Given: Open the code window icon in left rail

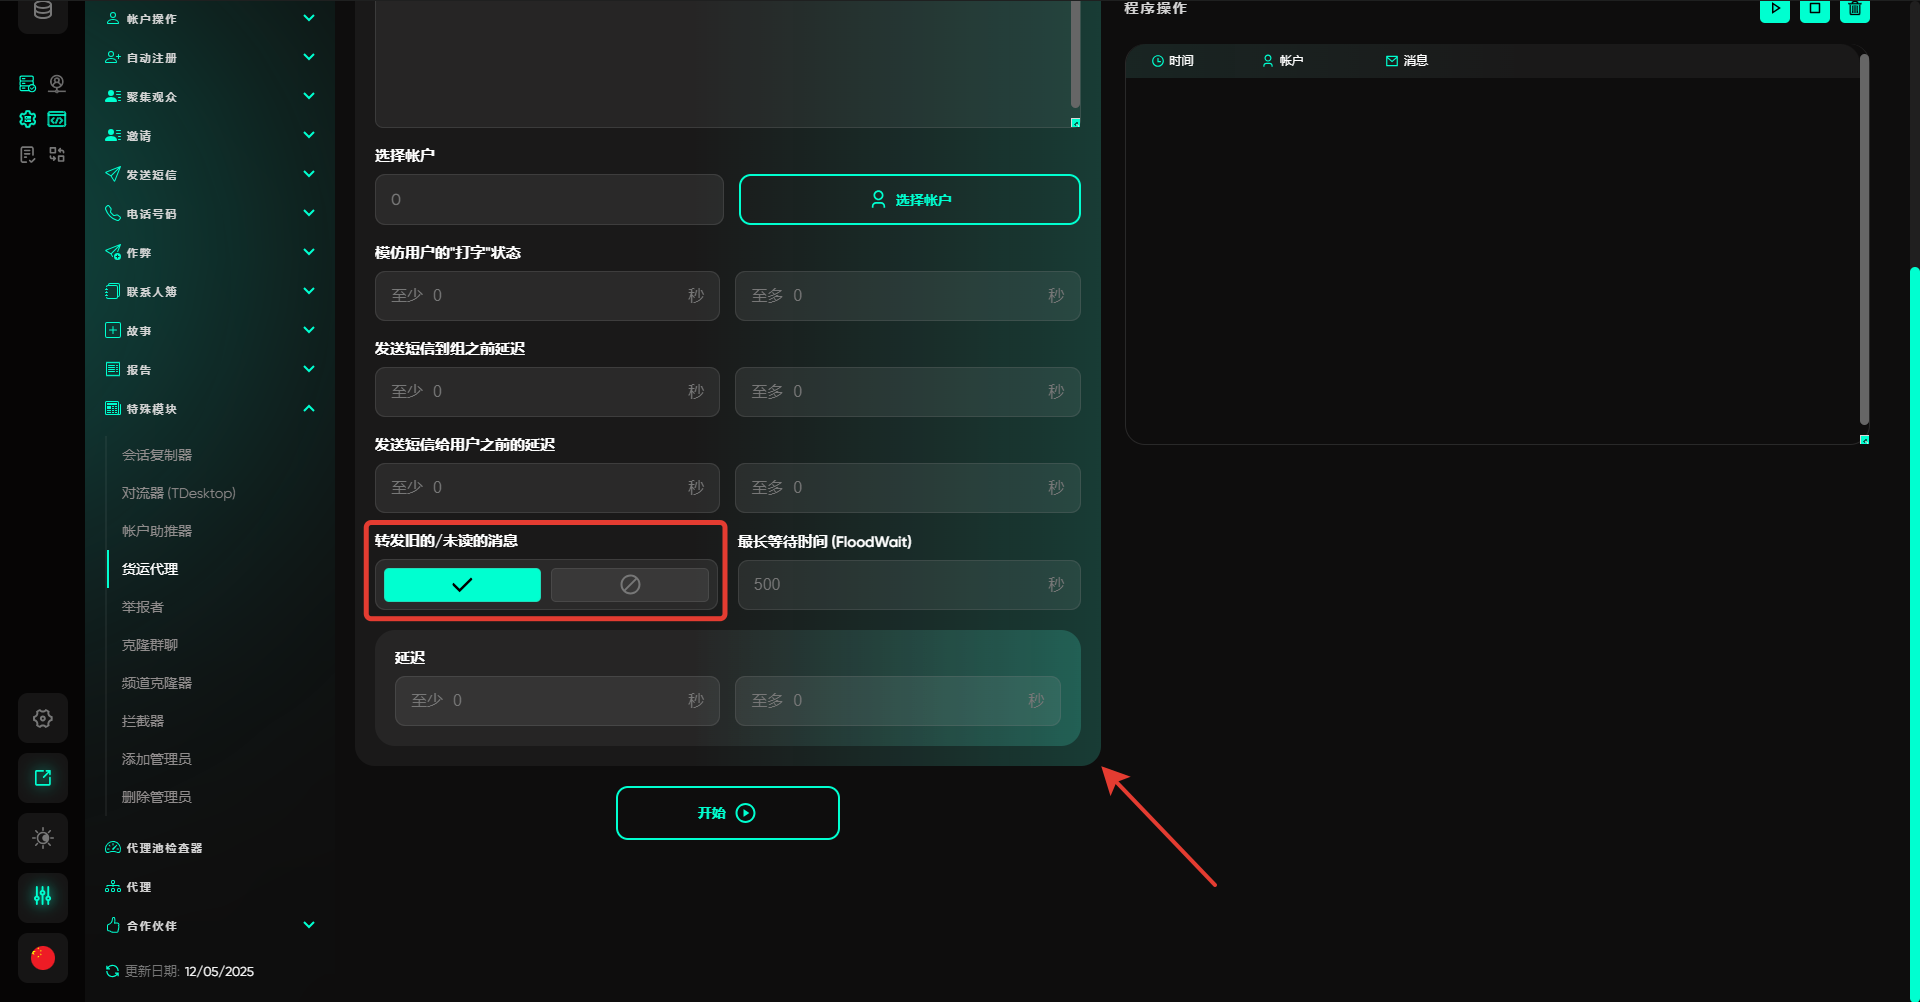Looking at the screenshot, I should (x=57, y=119).
